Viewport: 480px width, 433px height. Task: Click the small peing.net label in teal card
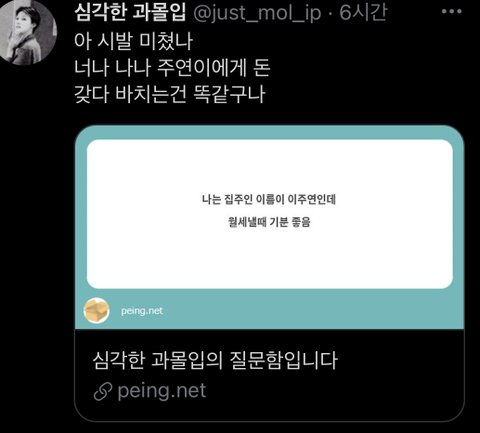pos(142,311)
